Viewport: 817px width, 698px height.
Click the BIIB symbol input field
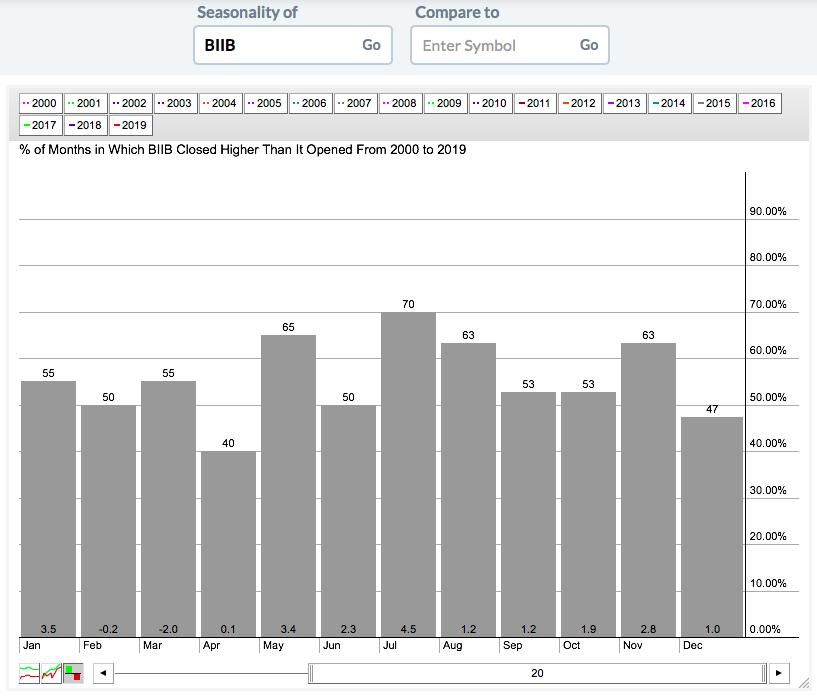[293, 45]
